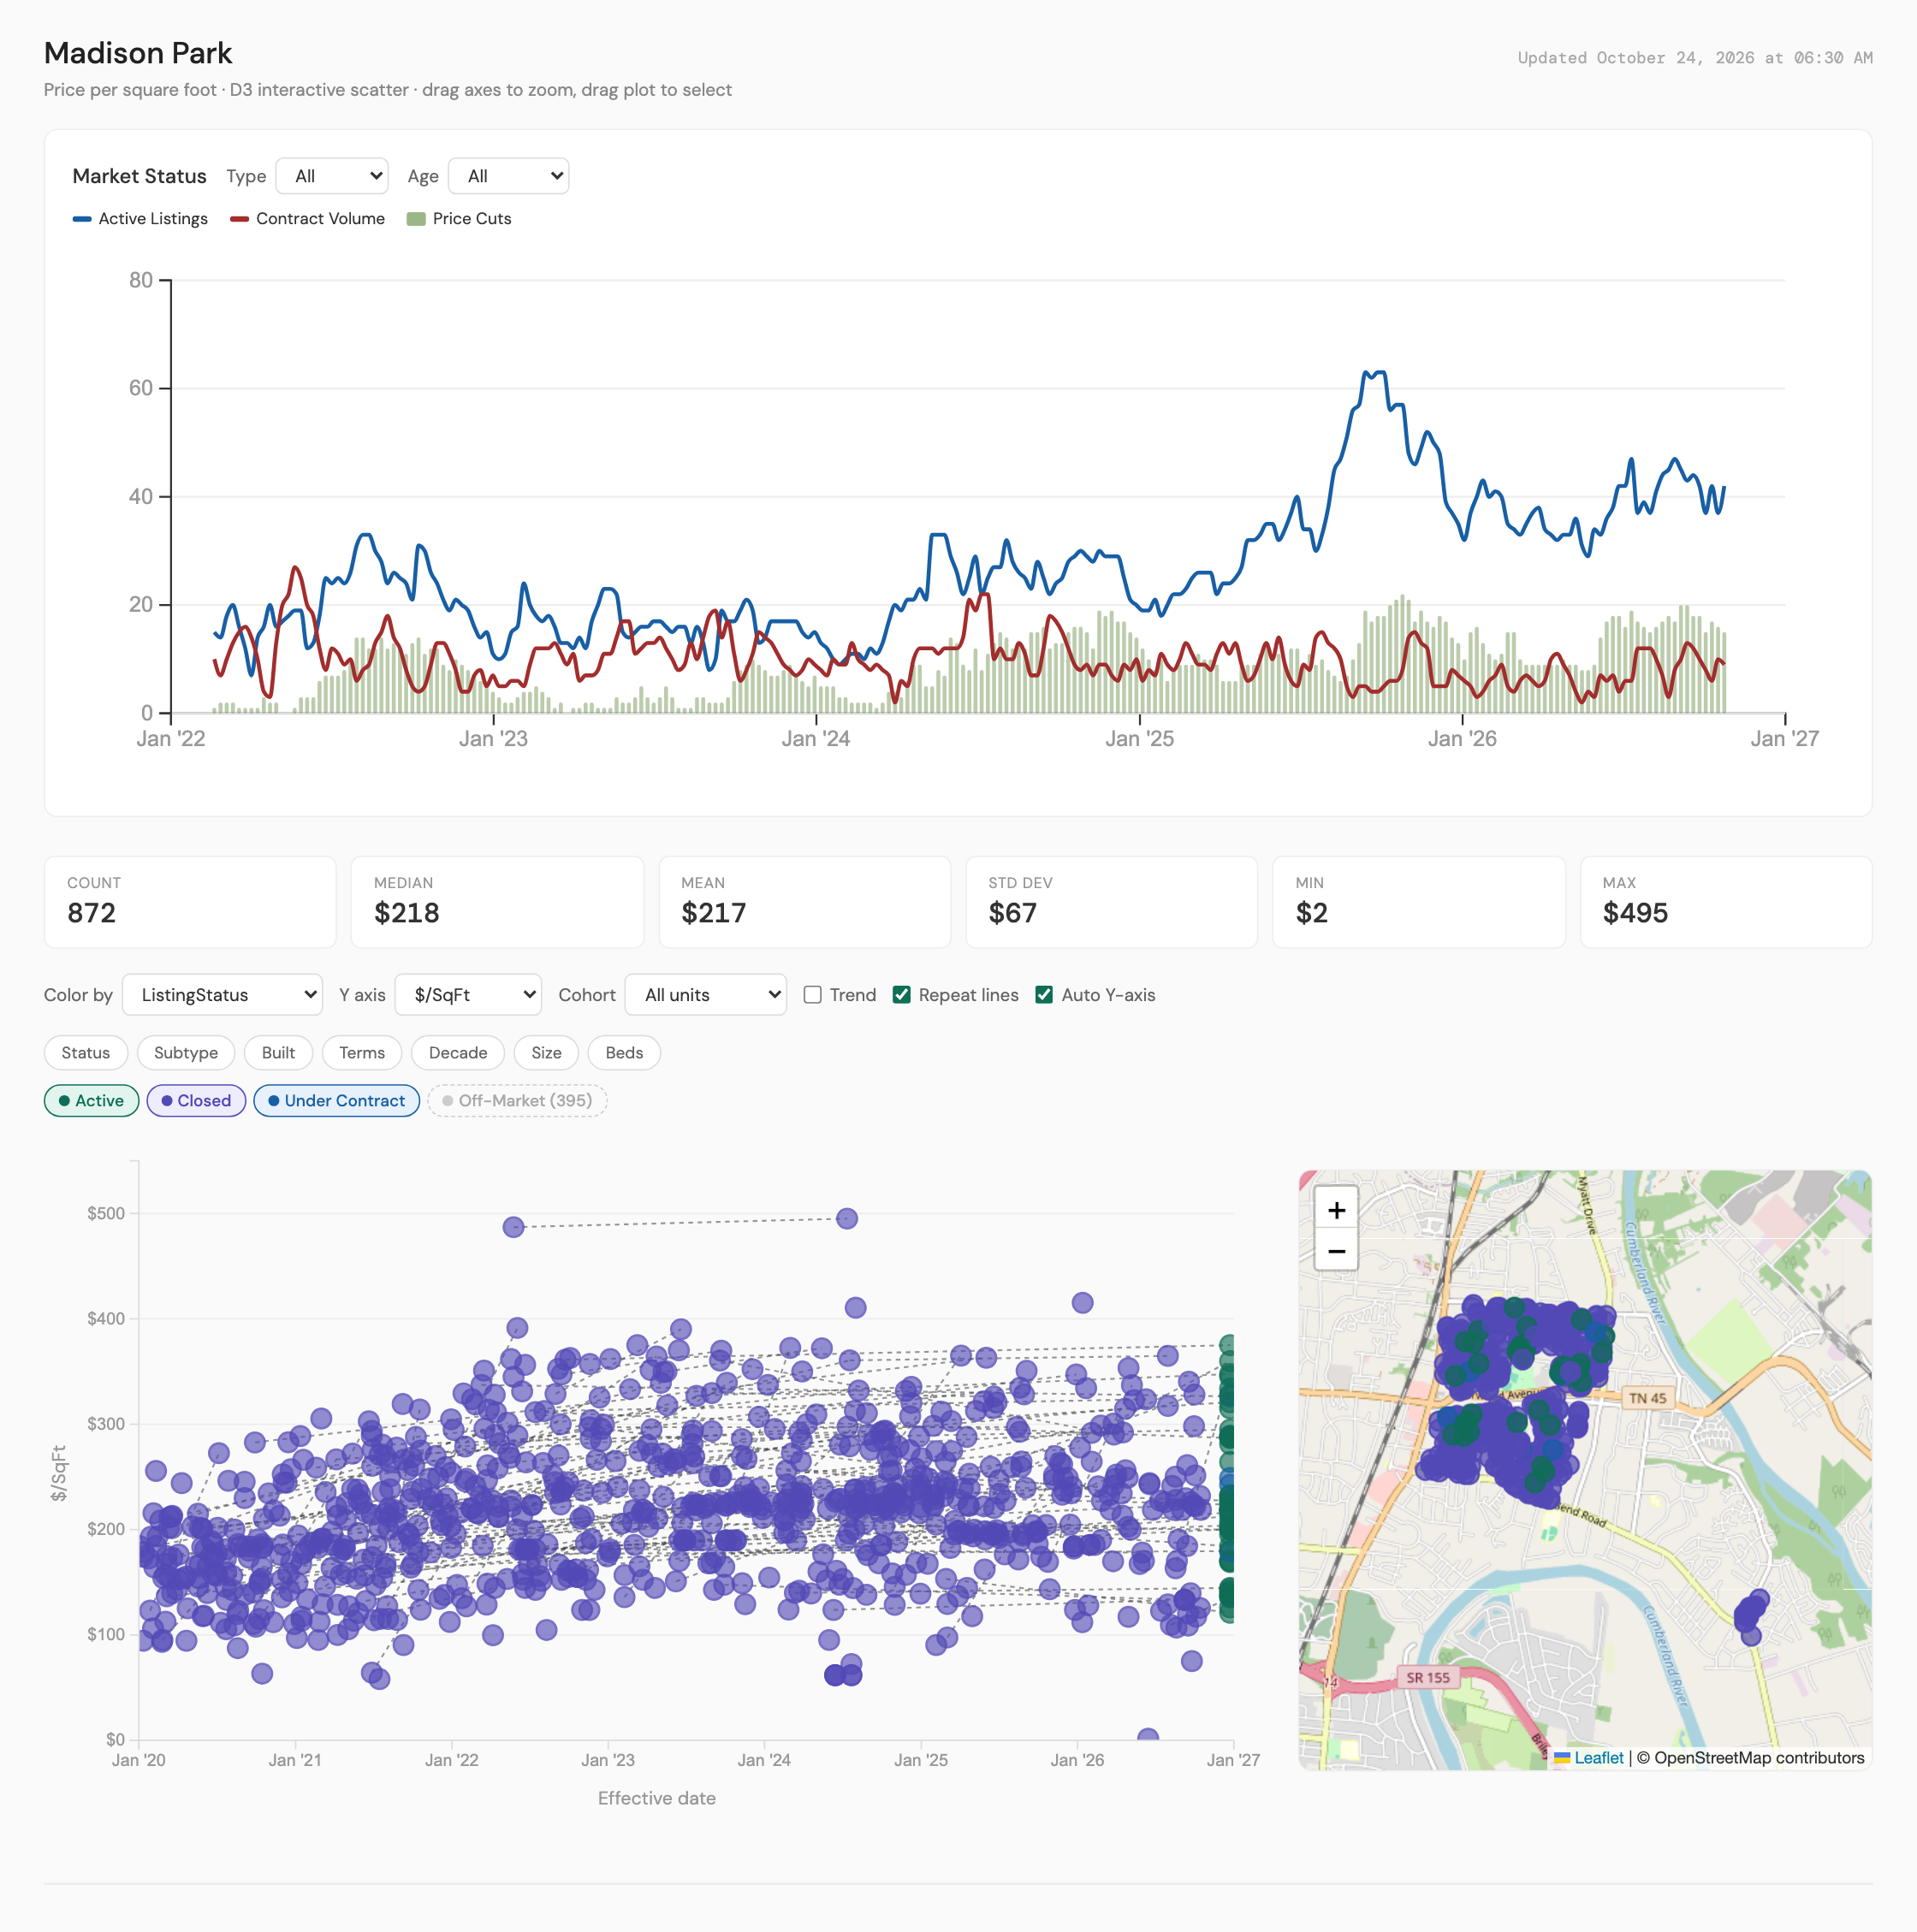Click the MEDIAN $218 stat card
Viewport: 1917px width, 1932px height.
click(497, 902)
